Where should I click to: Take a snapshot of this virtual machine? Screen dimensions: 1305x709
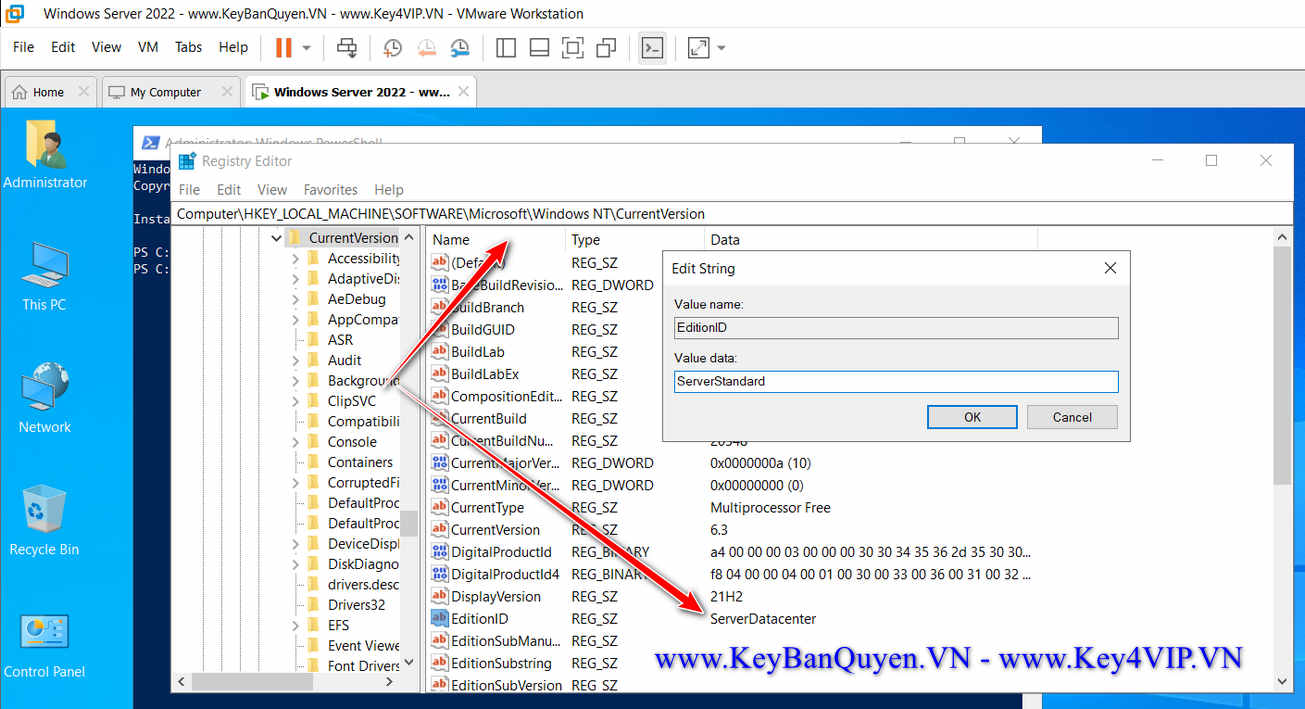point(393,47)
